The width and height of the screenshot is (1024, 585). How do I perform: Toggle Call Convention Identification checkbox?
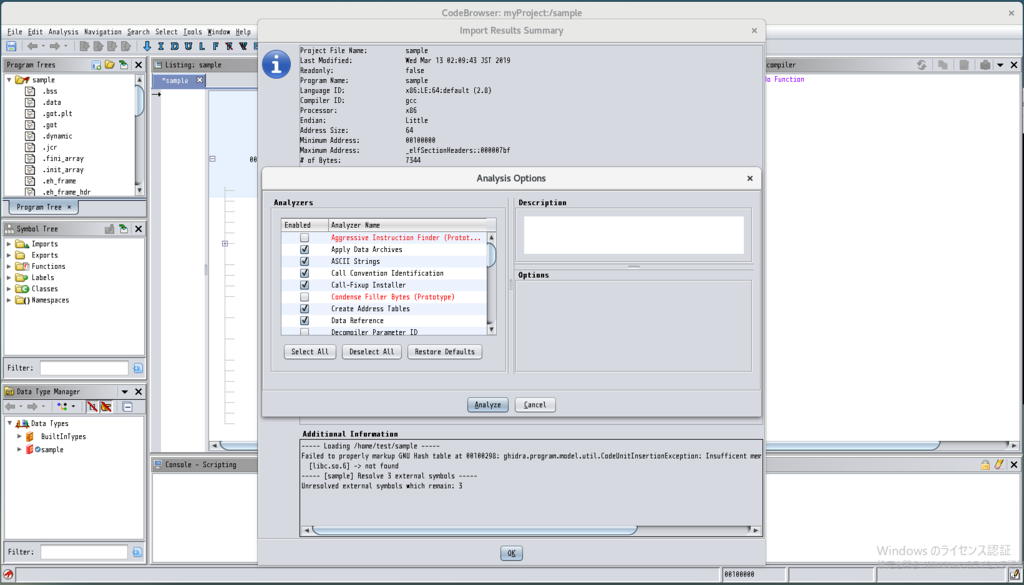304,273
